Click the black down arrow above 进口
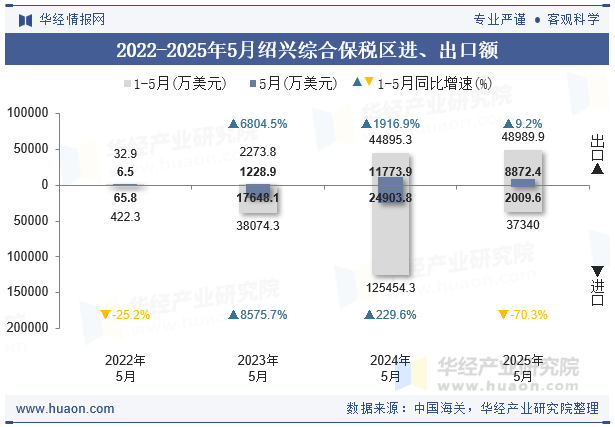 coord(597,271)
